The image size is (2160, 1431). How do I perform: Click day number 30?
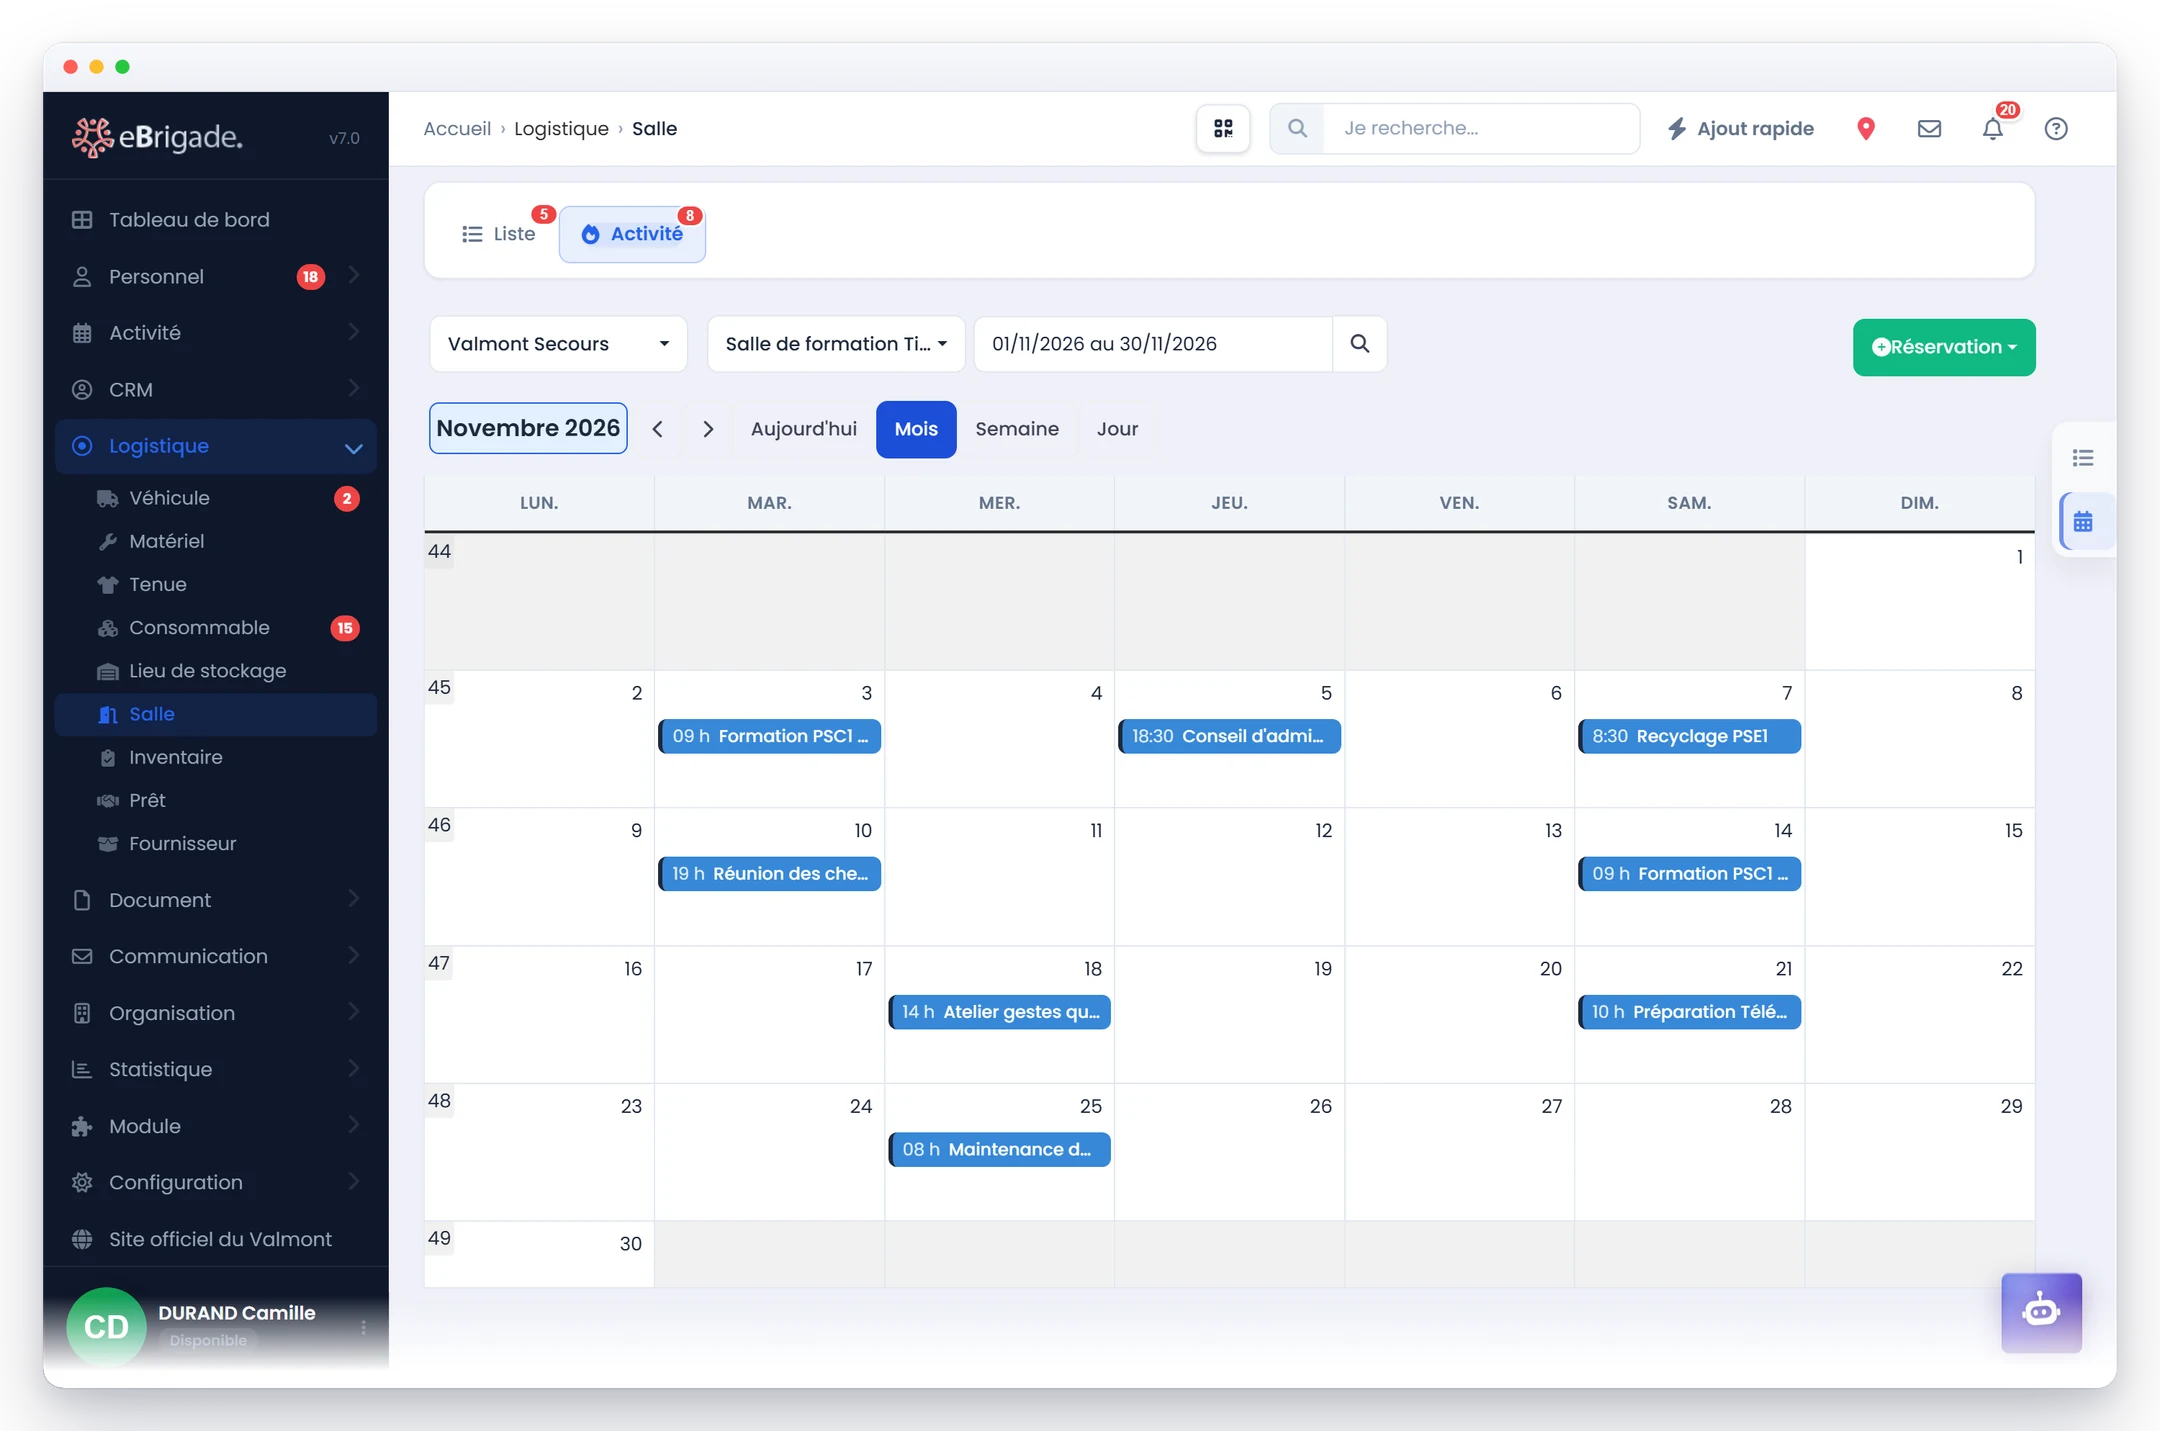(630, 1243)
